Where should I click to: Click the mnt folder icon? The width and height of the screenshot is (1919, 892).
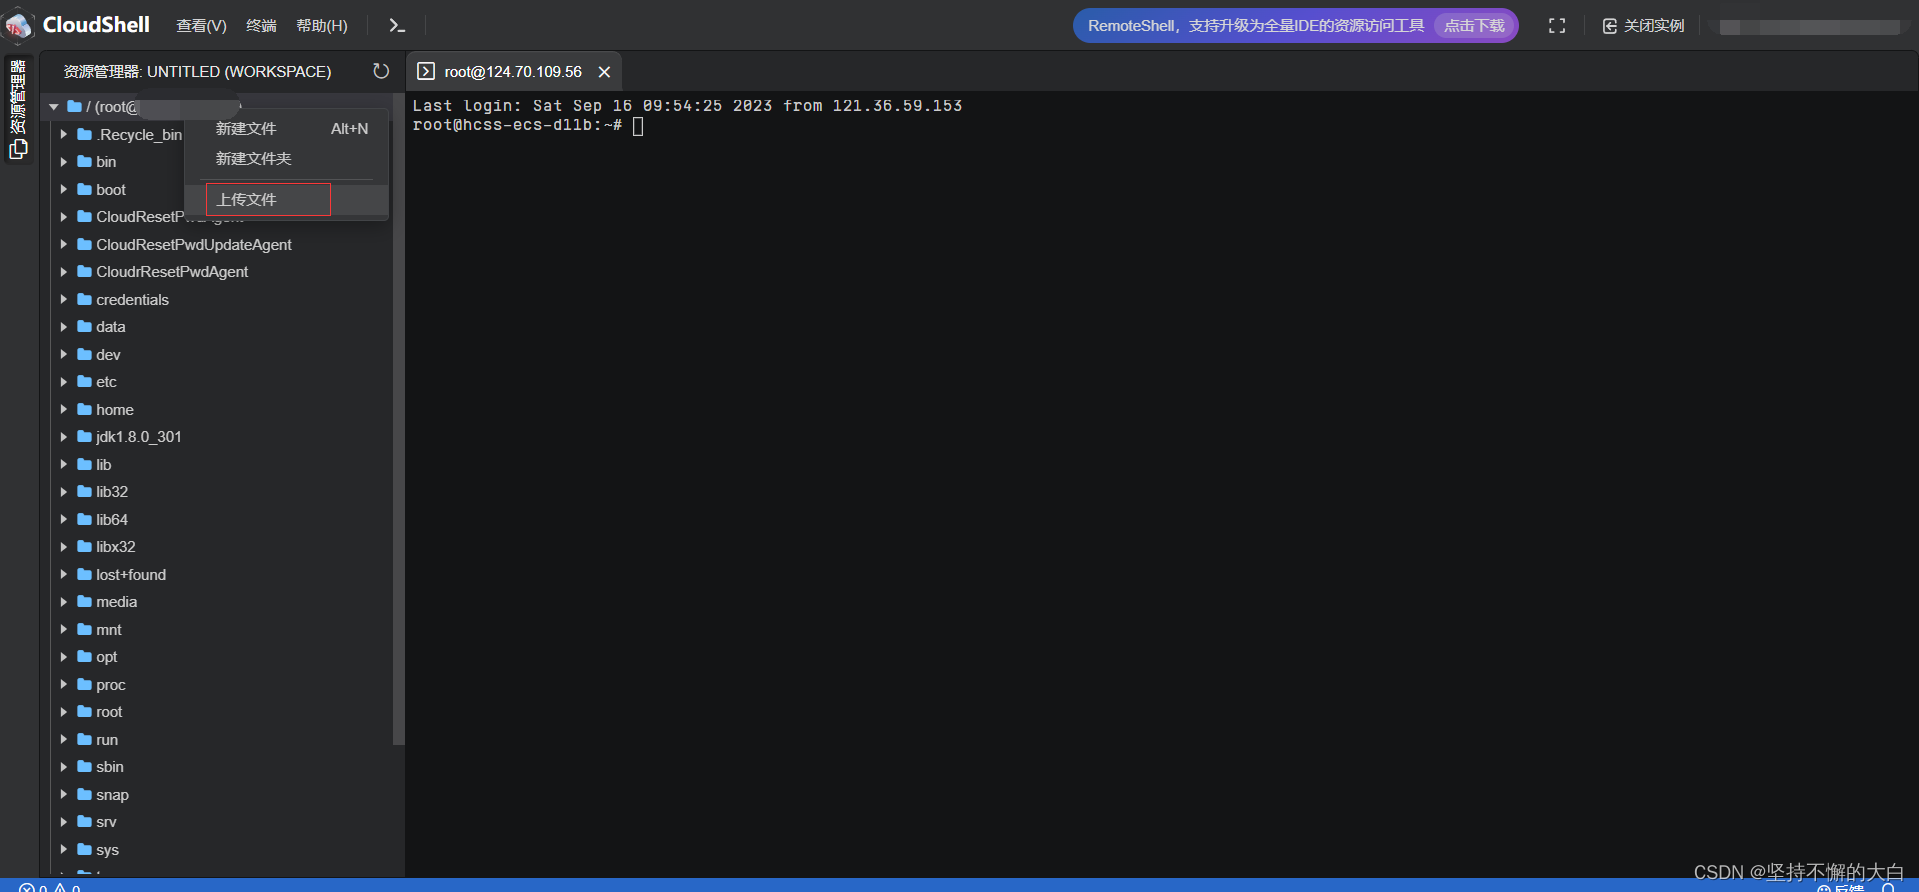(85, 629)
